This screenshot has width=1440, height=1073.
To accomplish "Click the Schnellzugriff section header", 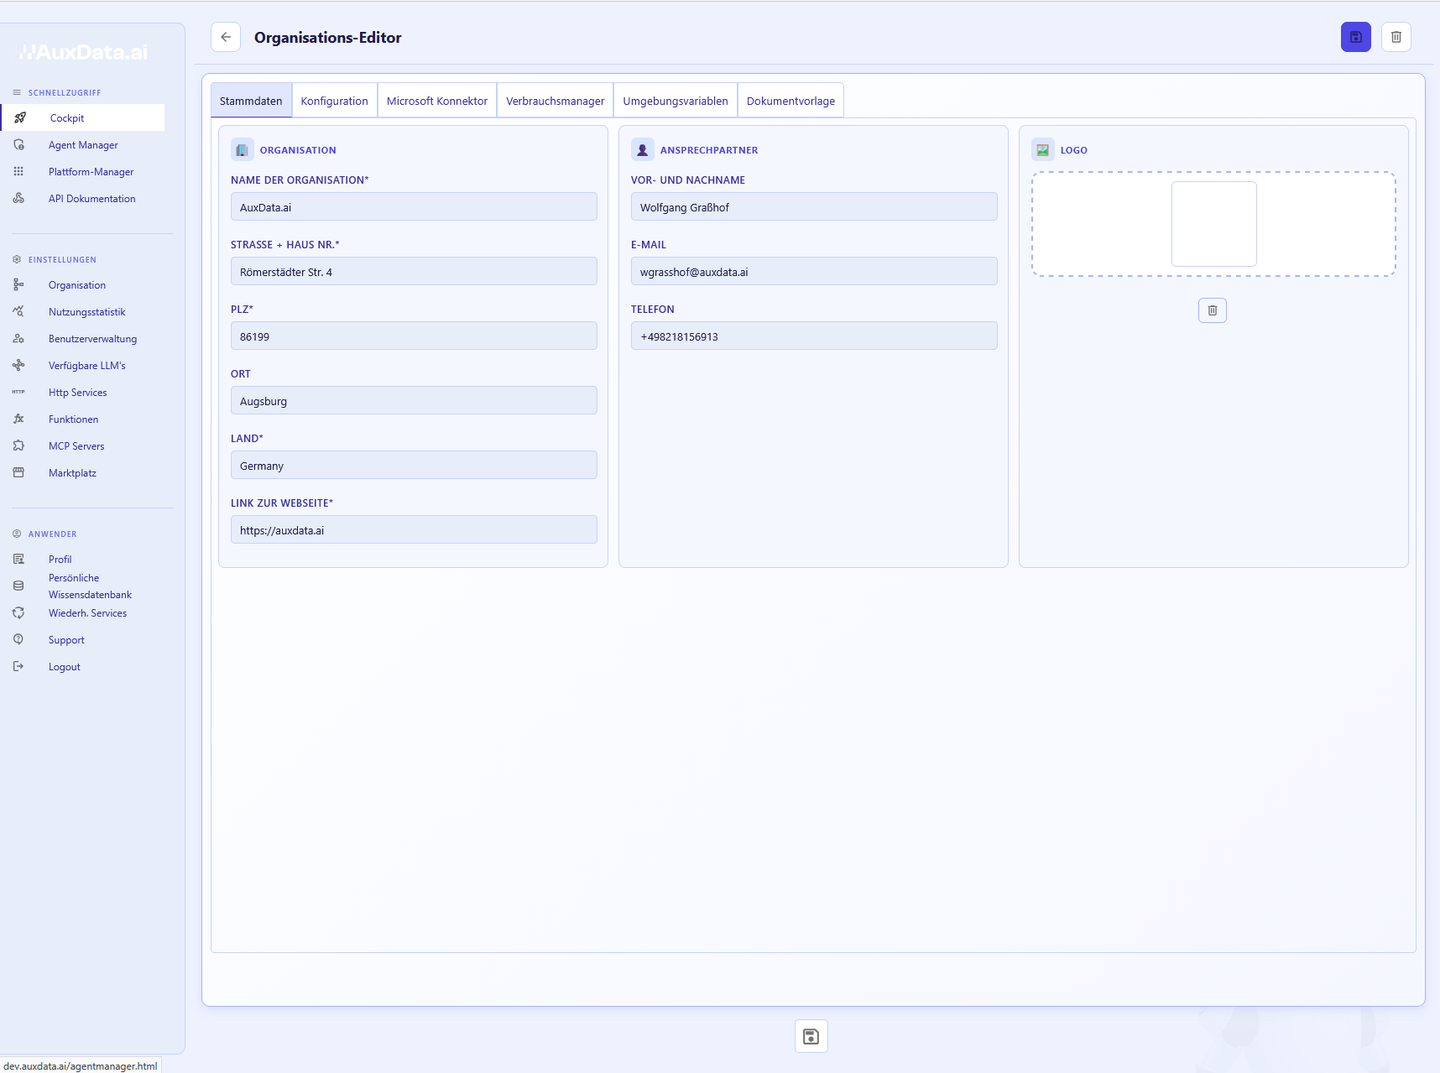I will tap(64, 93).
